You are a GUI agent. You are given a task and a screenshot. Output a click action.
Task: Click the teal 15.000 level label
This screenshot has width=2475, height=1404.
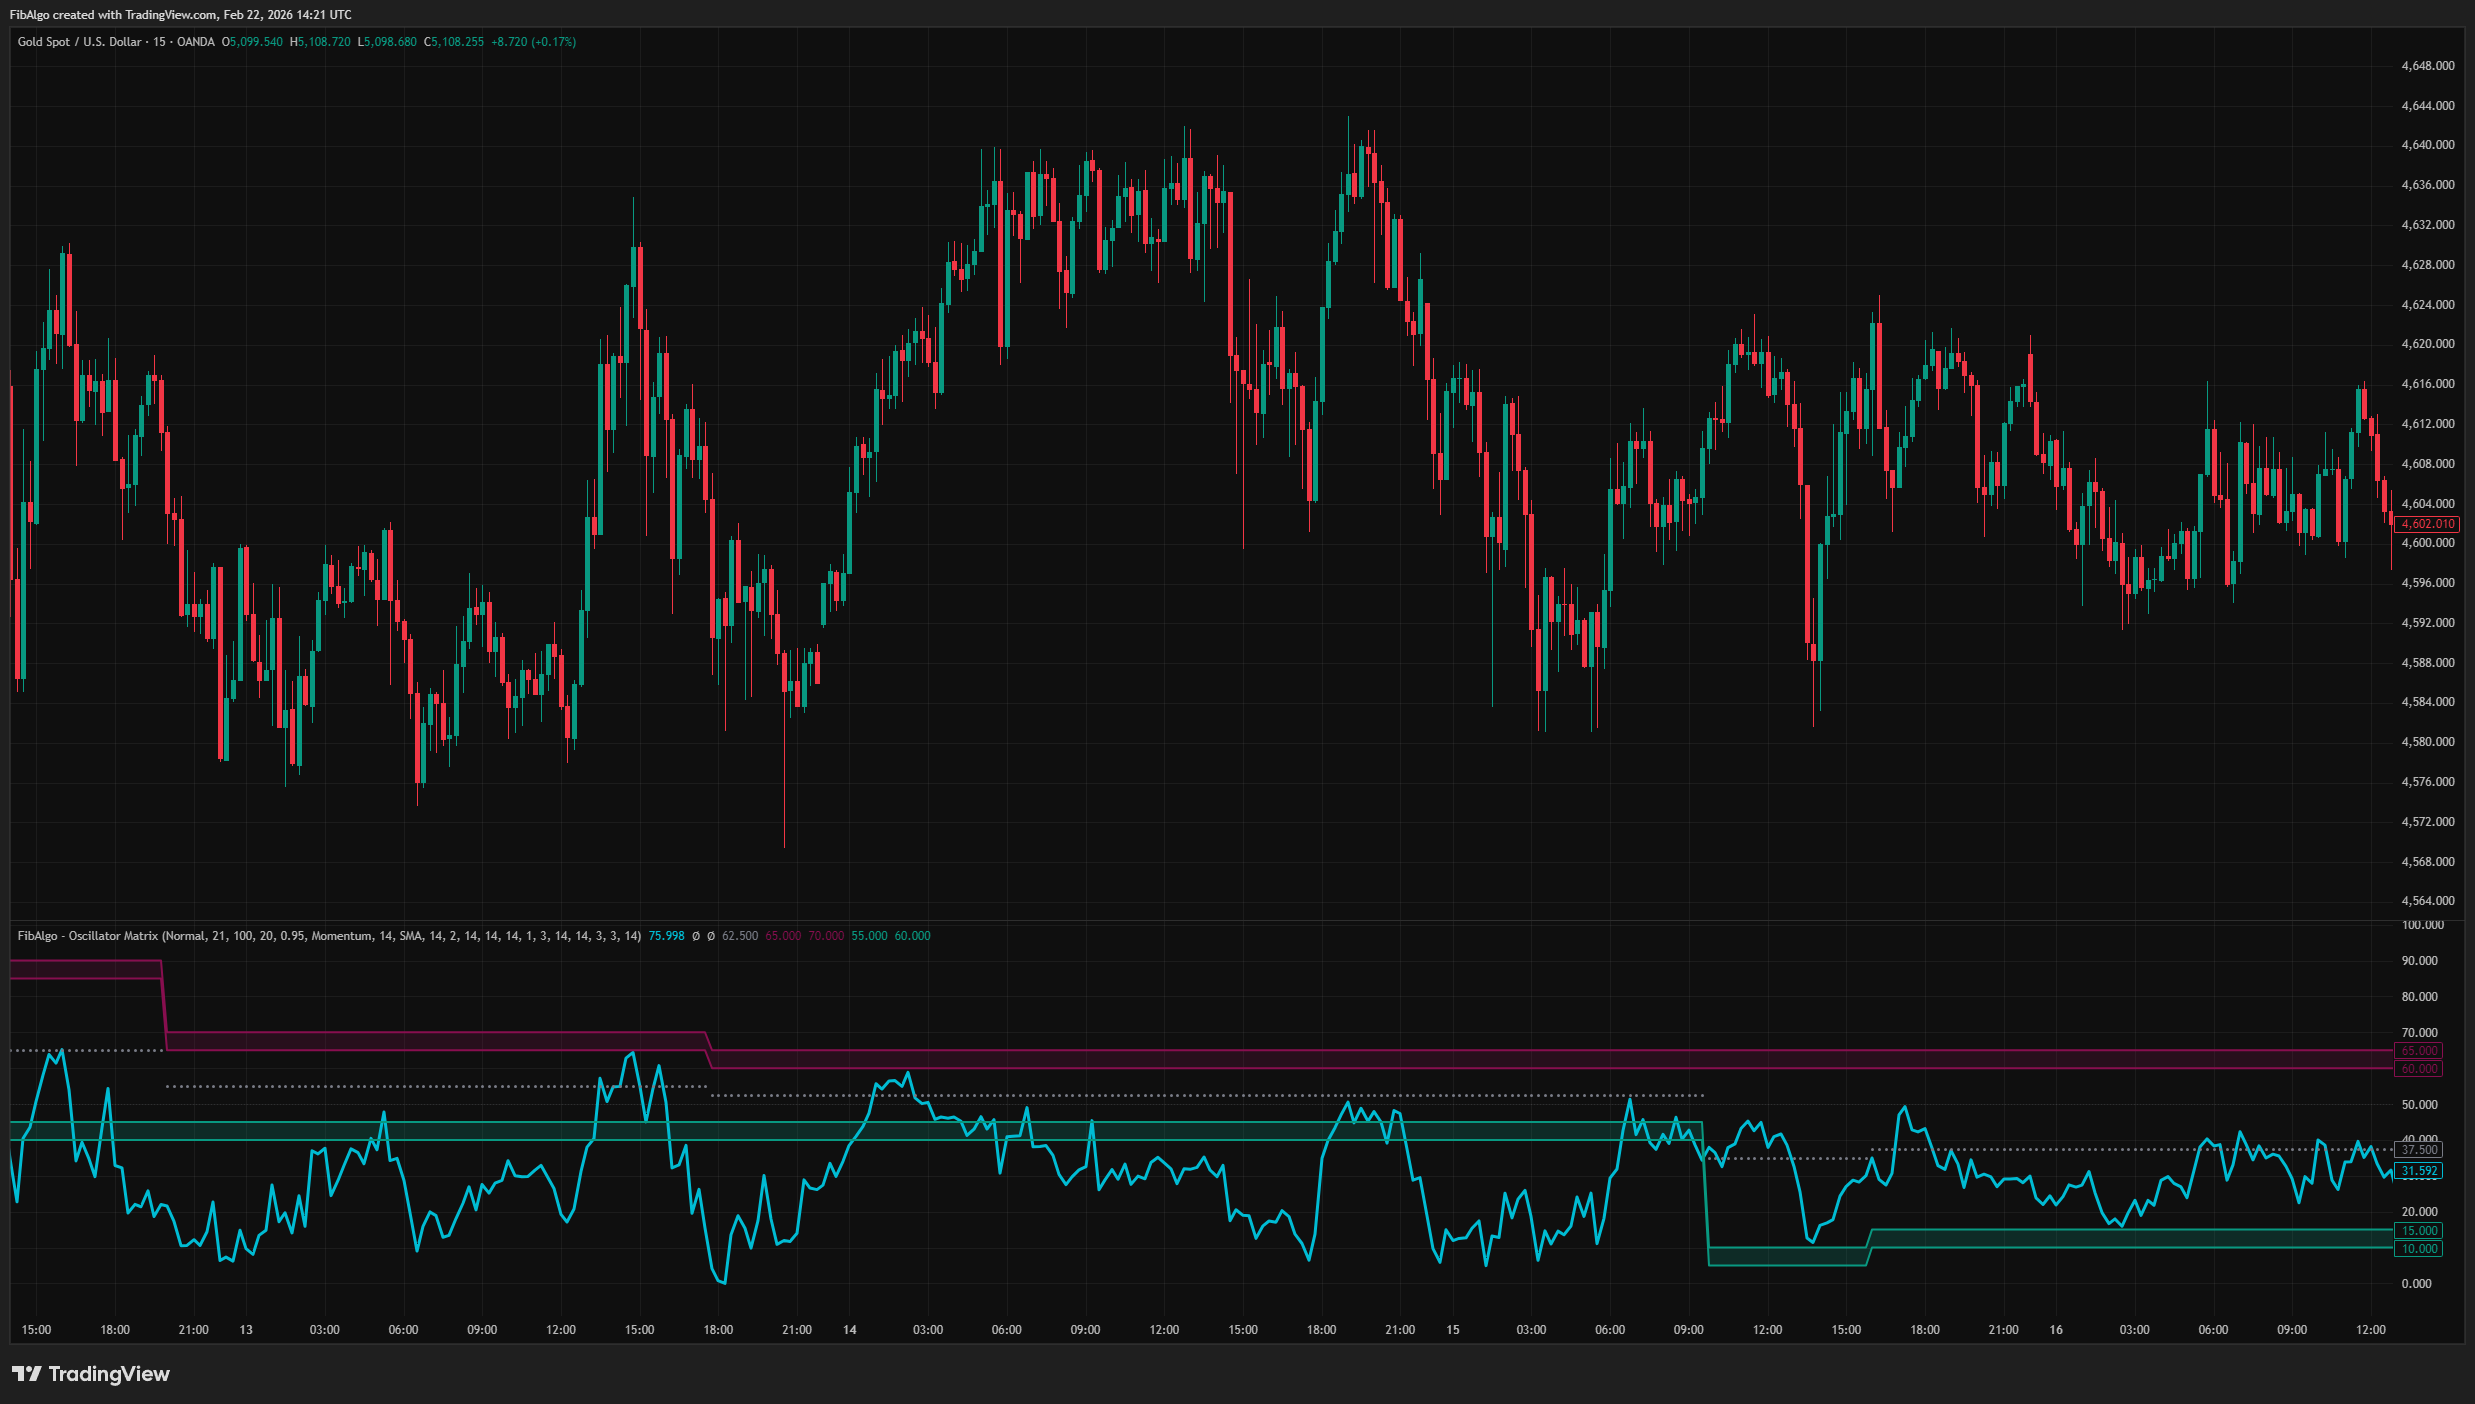tap(2419, 1231)
